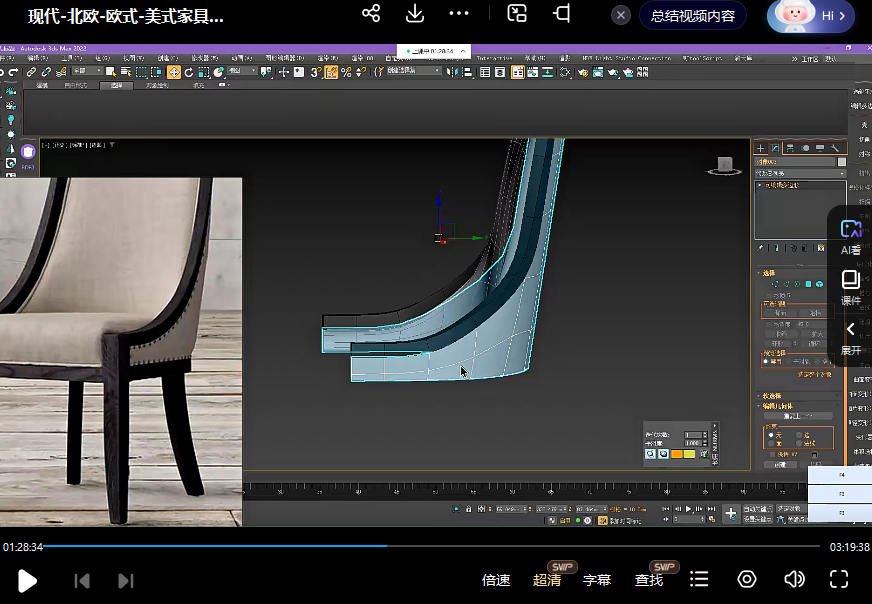Click the volume speaker icon
The width and height of the screenshot is (872, 604).
[x=794, y=579]
